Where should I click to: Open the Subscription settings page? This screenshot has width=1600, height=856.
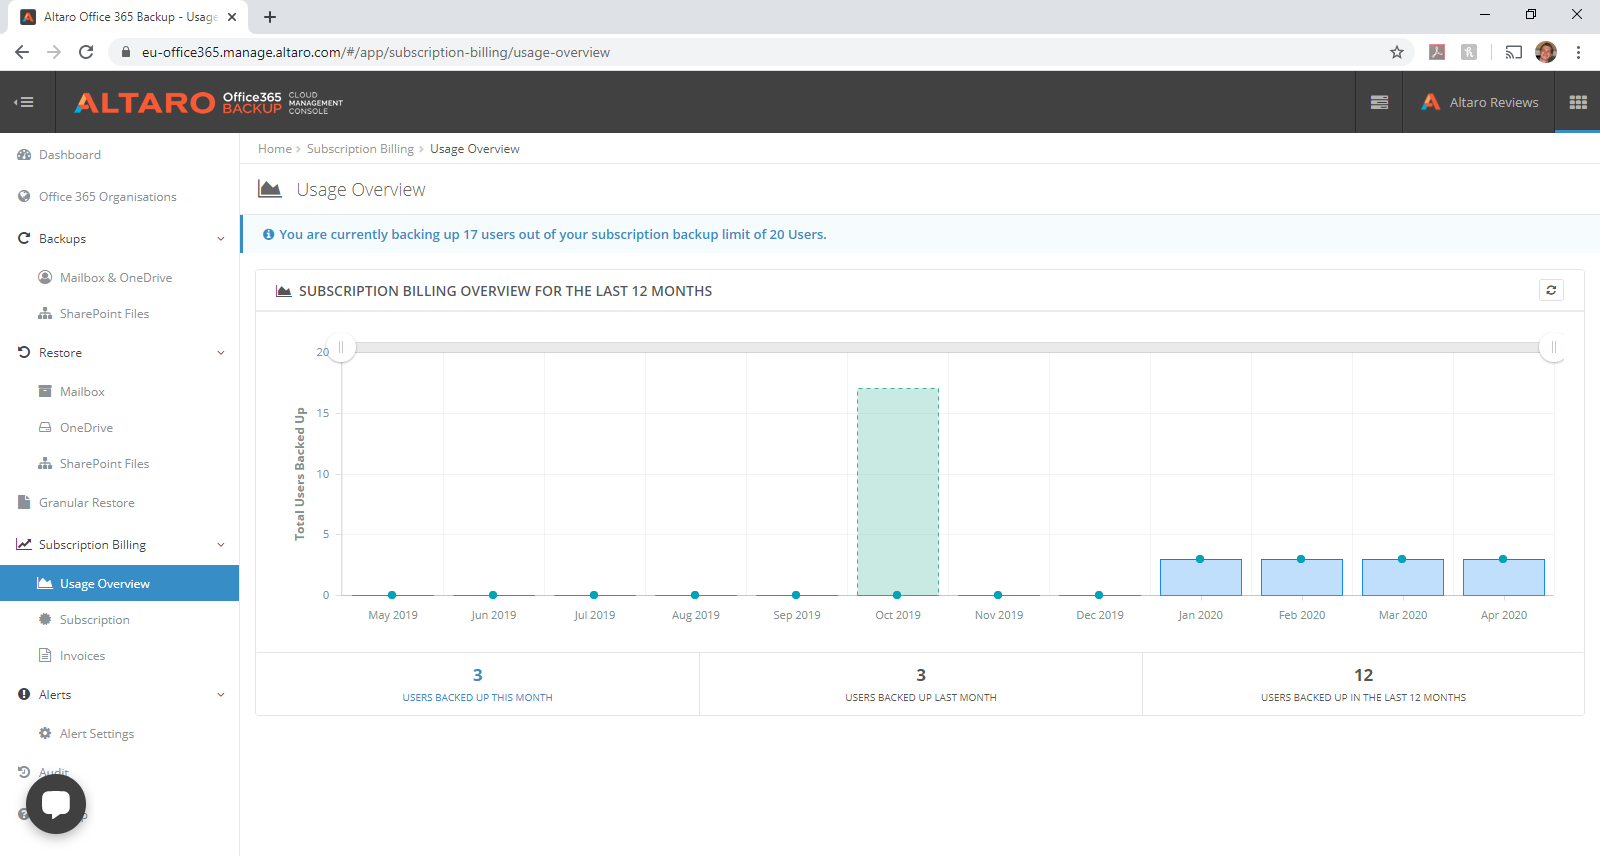(95, 620)
